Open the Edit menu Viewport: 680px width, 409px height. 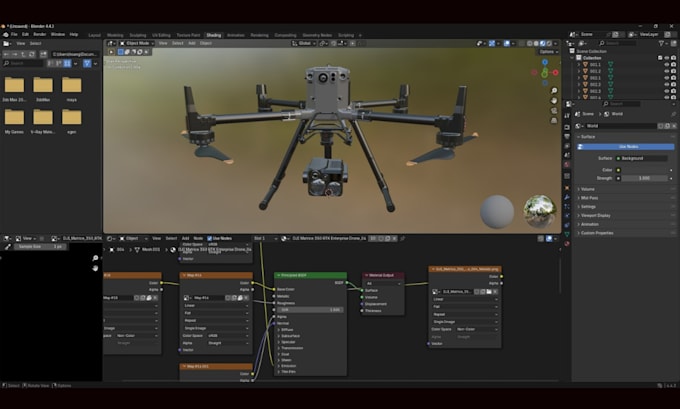point(25,34)
